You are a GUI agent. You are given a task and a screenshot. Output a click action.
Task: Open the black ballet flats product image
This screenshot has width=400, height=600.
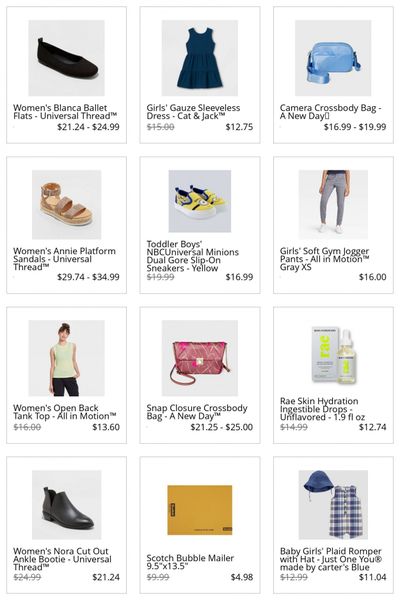(x=67, y=58)
